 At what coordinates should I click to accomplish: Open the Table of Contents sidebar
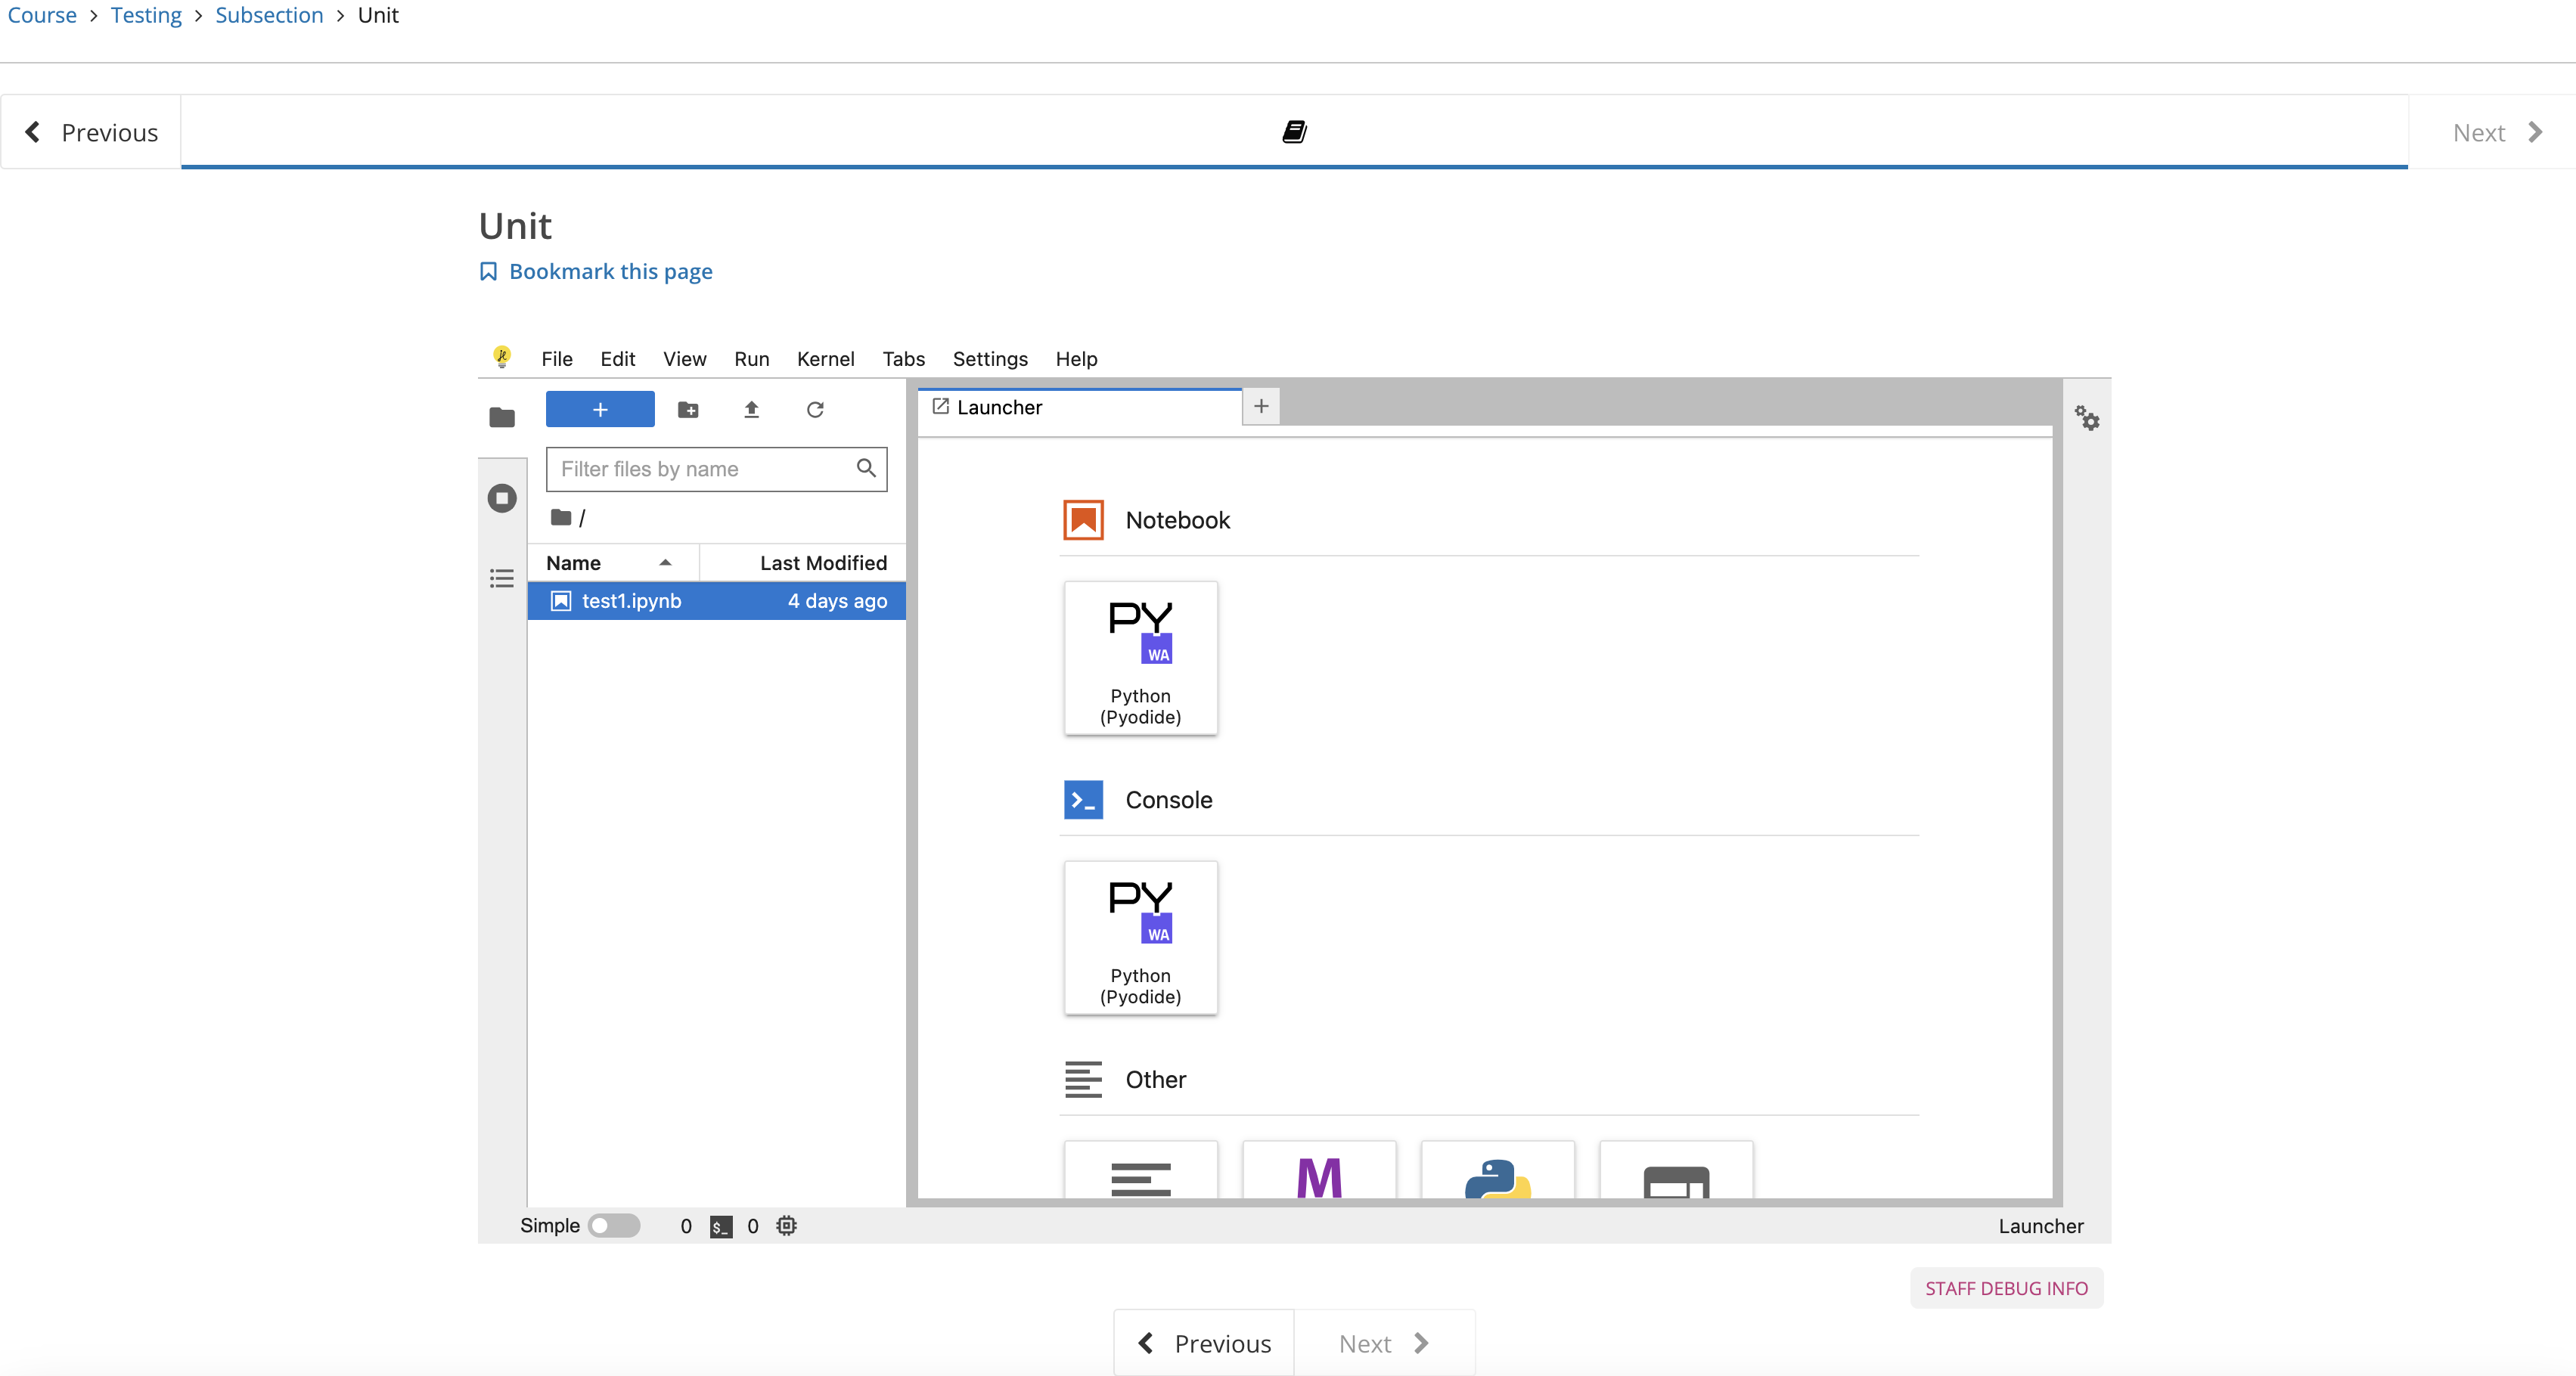(x=502, y=578)
